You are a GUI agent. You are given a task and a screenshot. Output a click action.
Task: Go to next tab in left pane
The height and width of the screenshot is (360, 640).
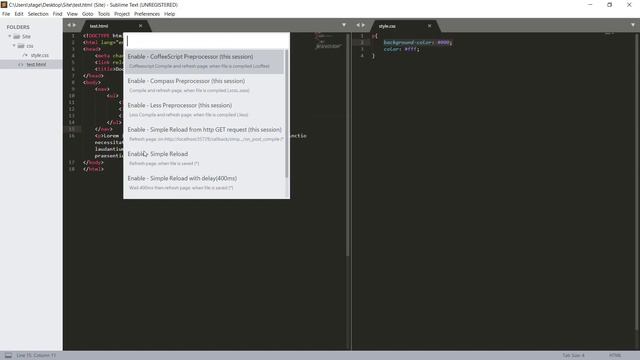74,25
